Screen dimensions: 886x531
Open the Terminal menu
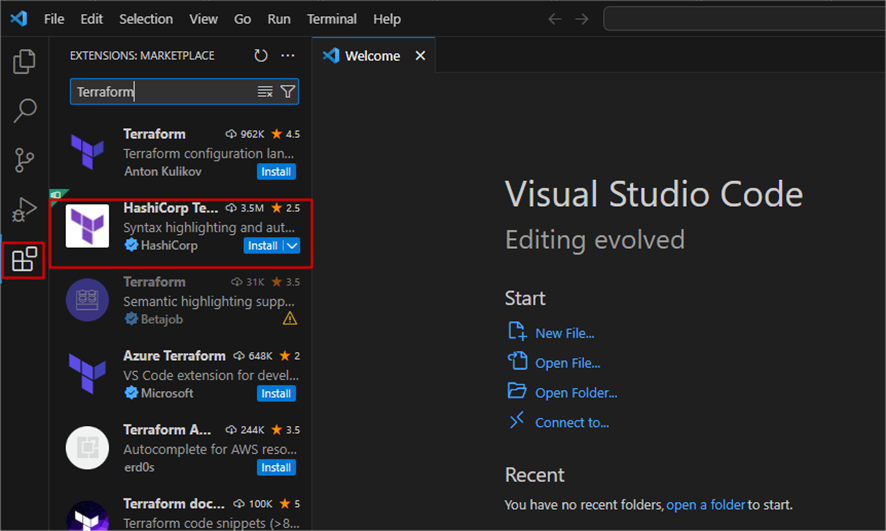click(332, 19)
